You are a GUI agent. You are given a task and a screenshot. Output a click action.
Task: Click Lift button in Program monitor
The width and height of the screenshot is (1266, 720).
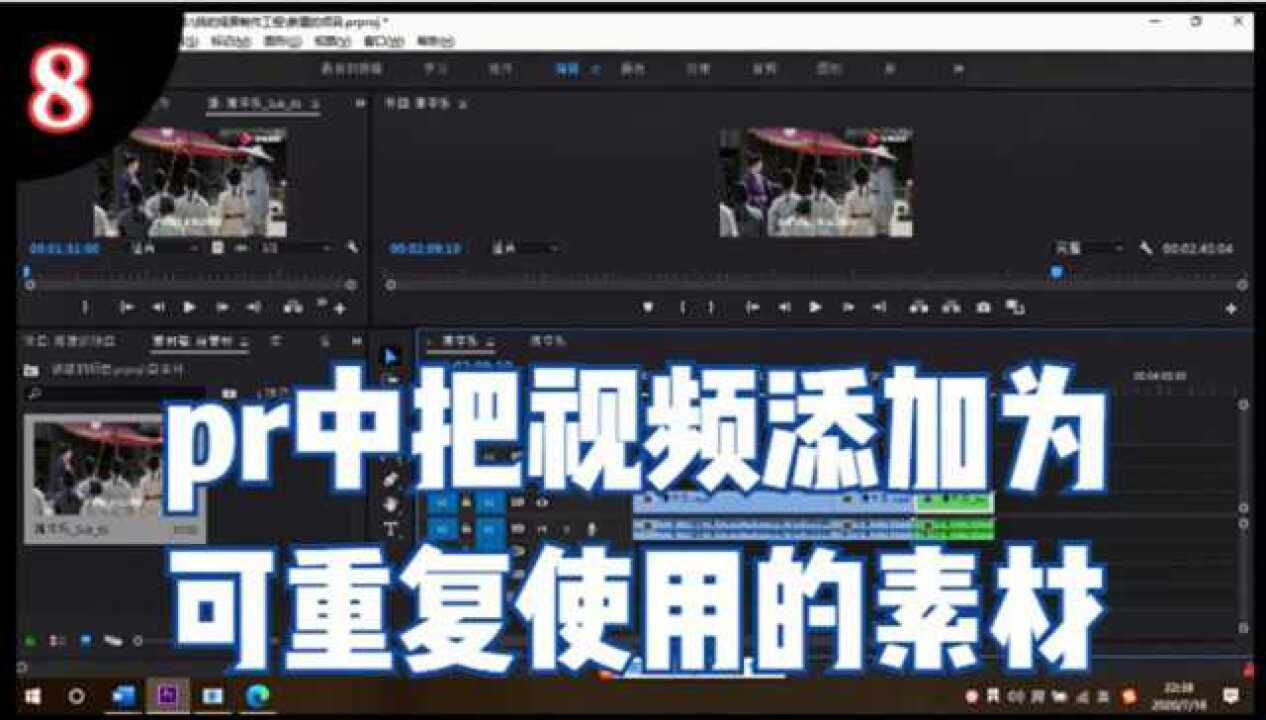918,308
